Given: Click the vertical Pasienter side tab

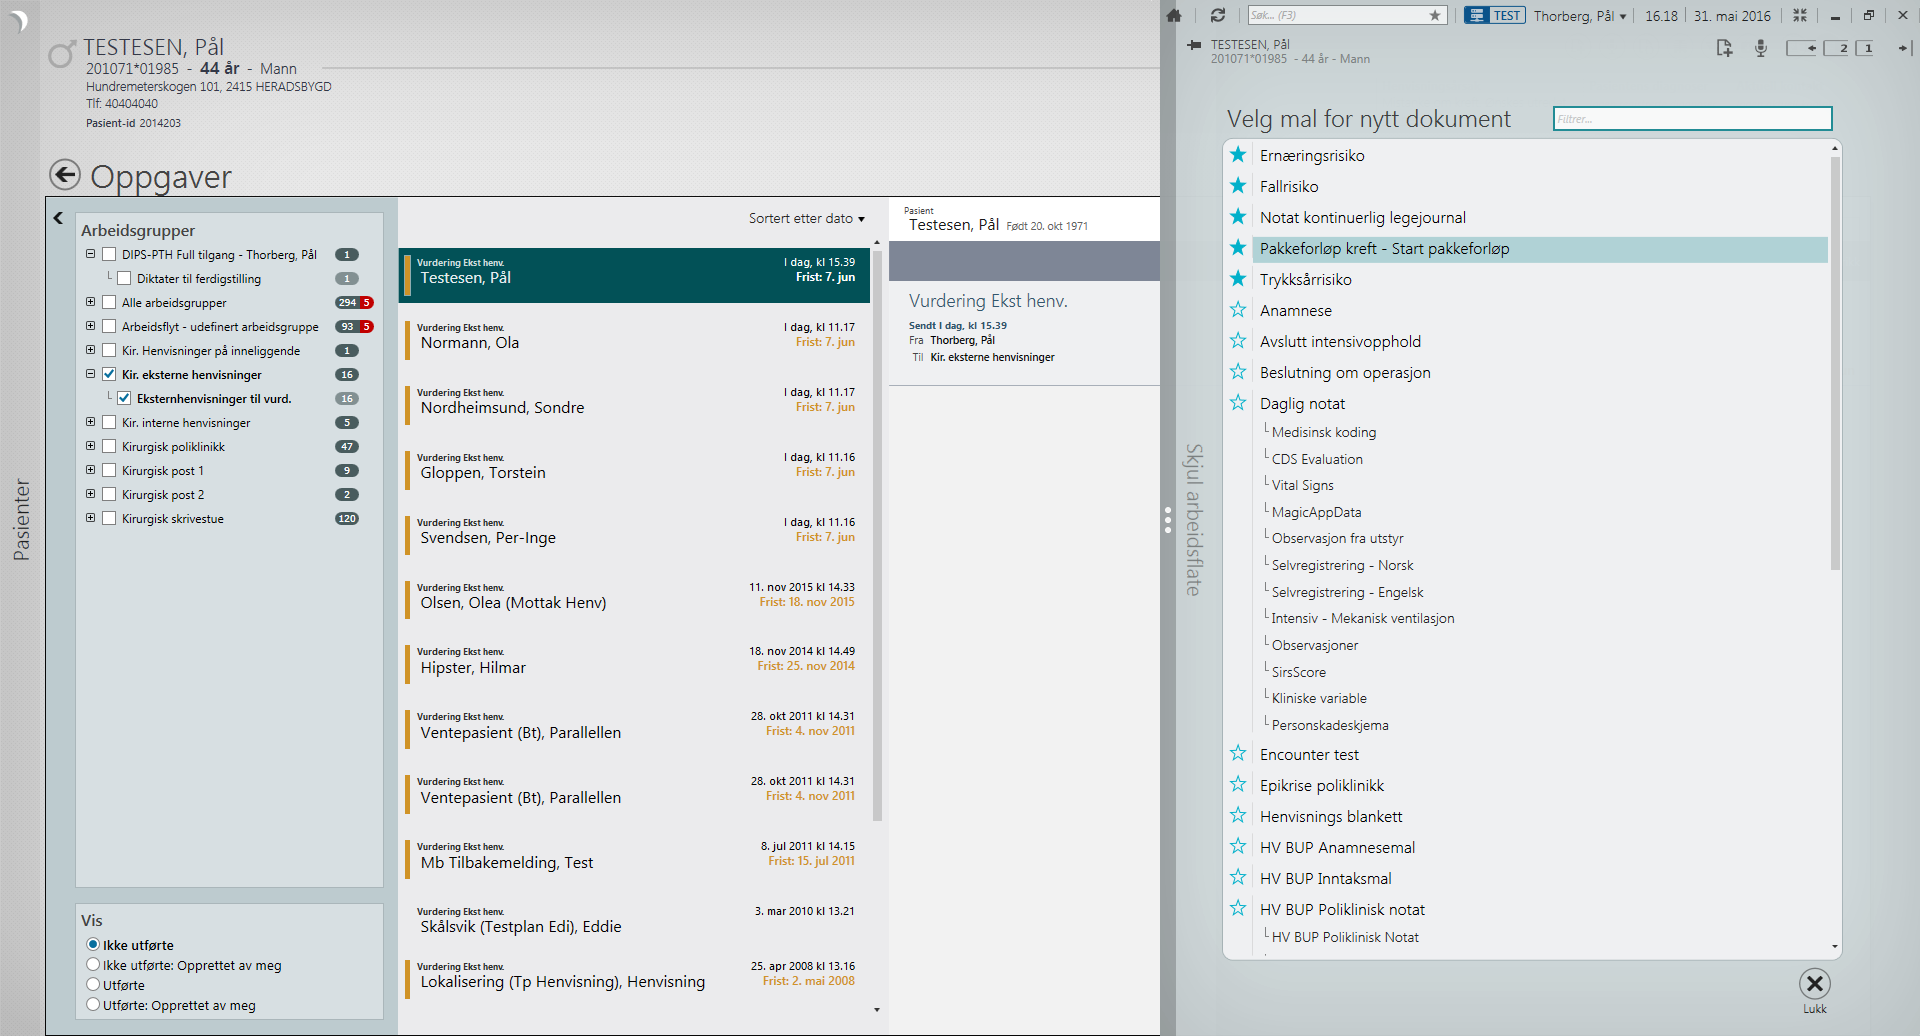Looking at the screenshot, I should [21, 519].
